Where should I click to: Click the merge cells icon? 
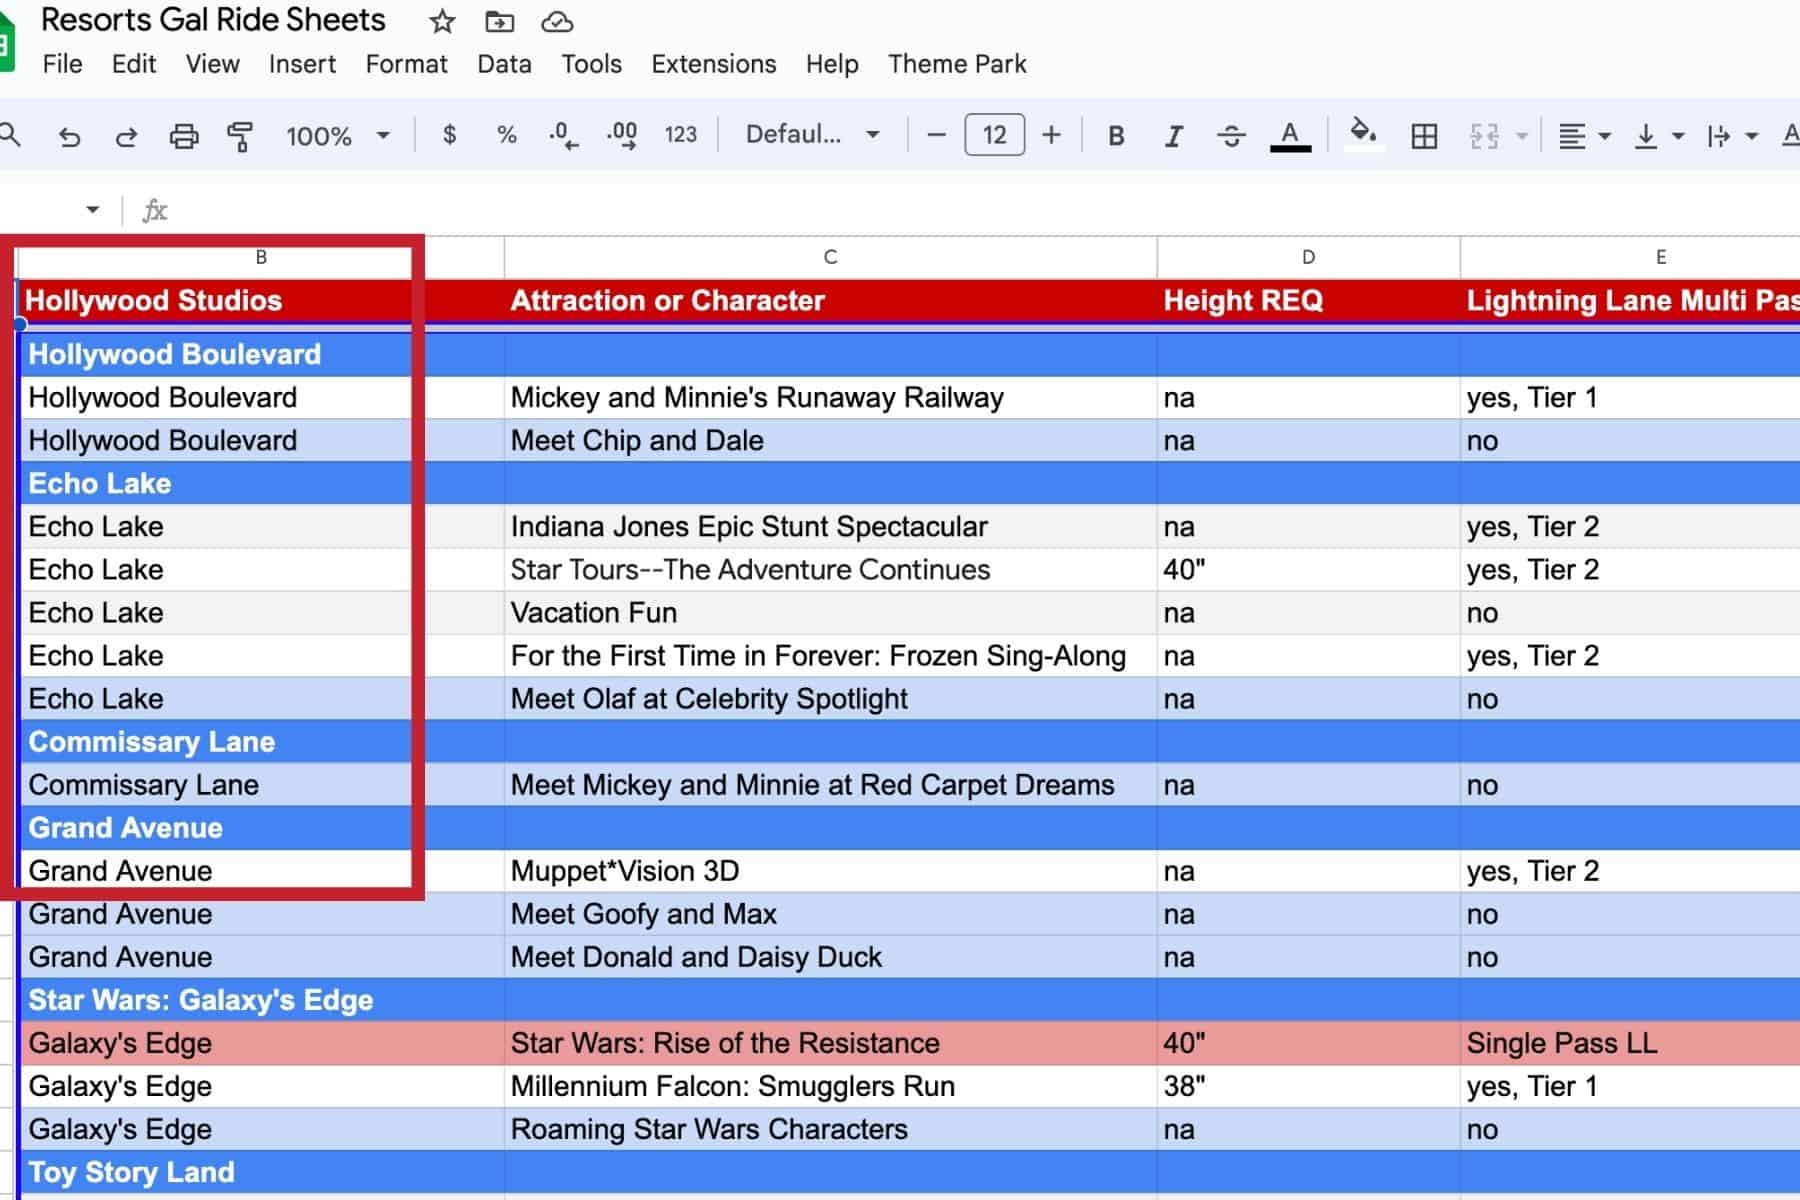1484,136
